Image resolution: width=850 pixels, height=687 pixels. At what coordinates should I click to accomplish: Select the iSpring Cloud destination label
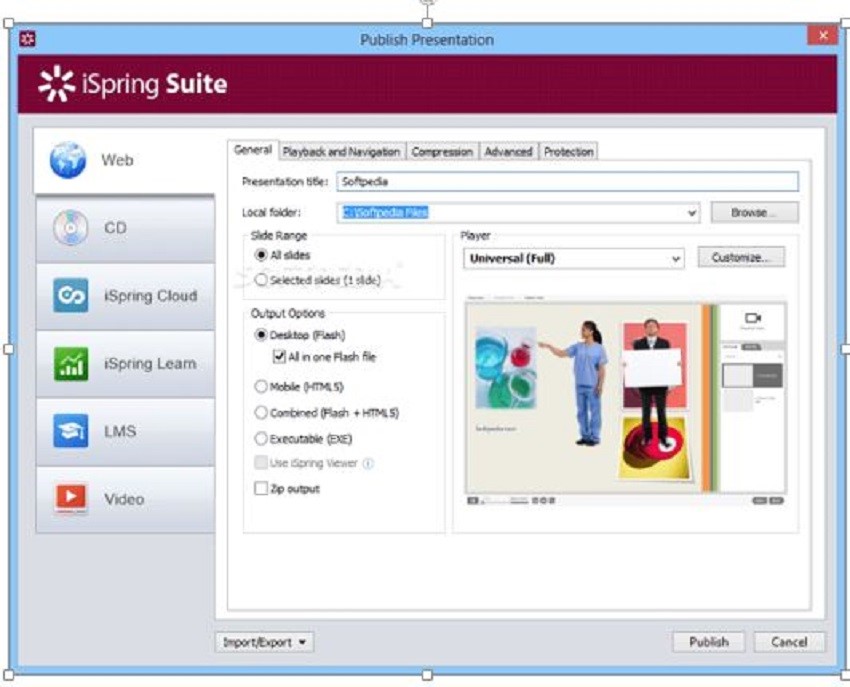(x=151, y=296)
